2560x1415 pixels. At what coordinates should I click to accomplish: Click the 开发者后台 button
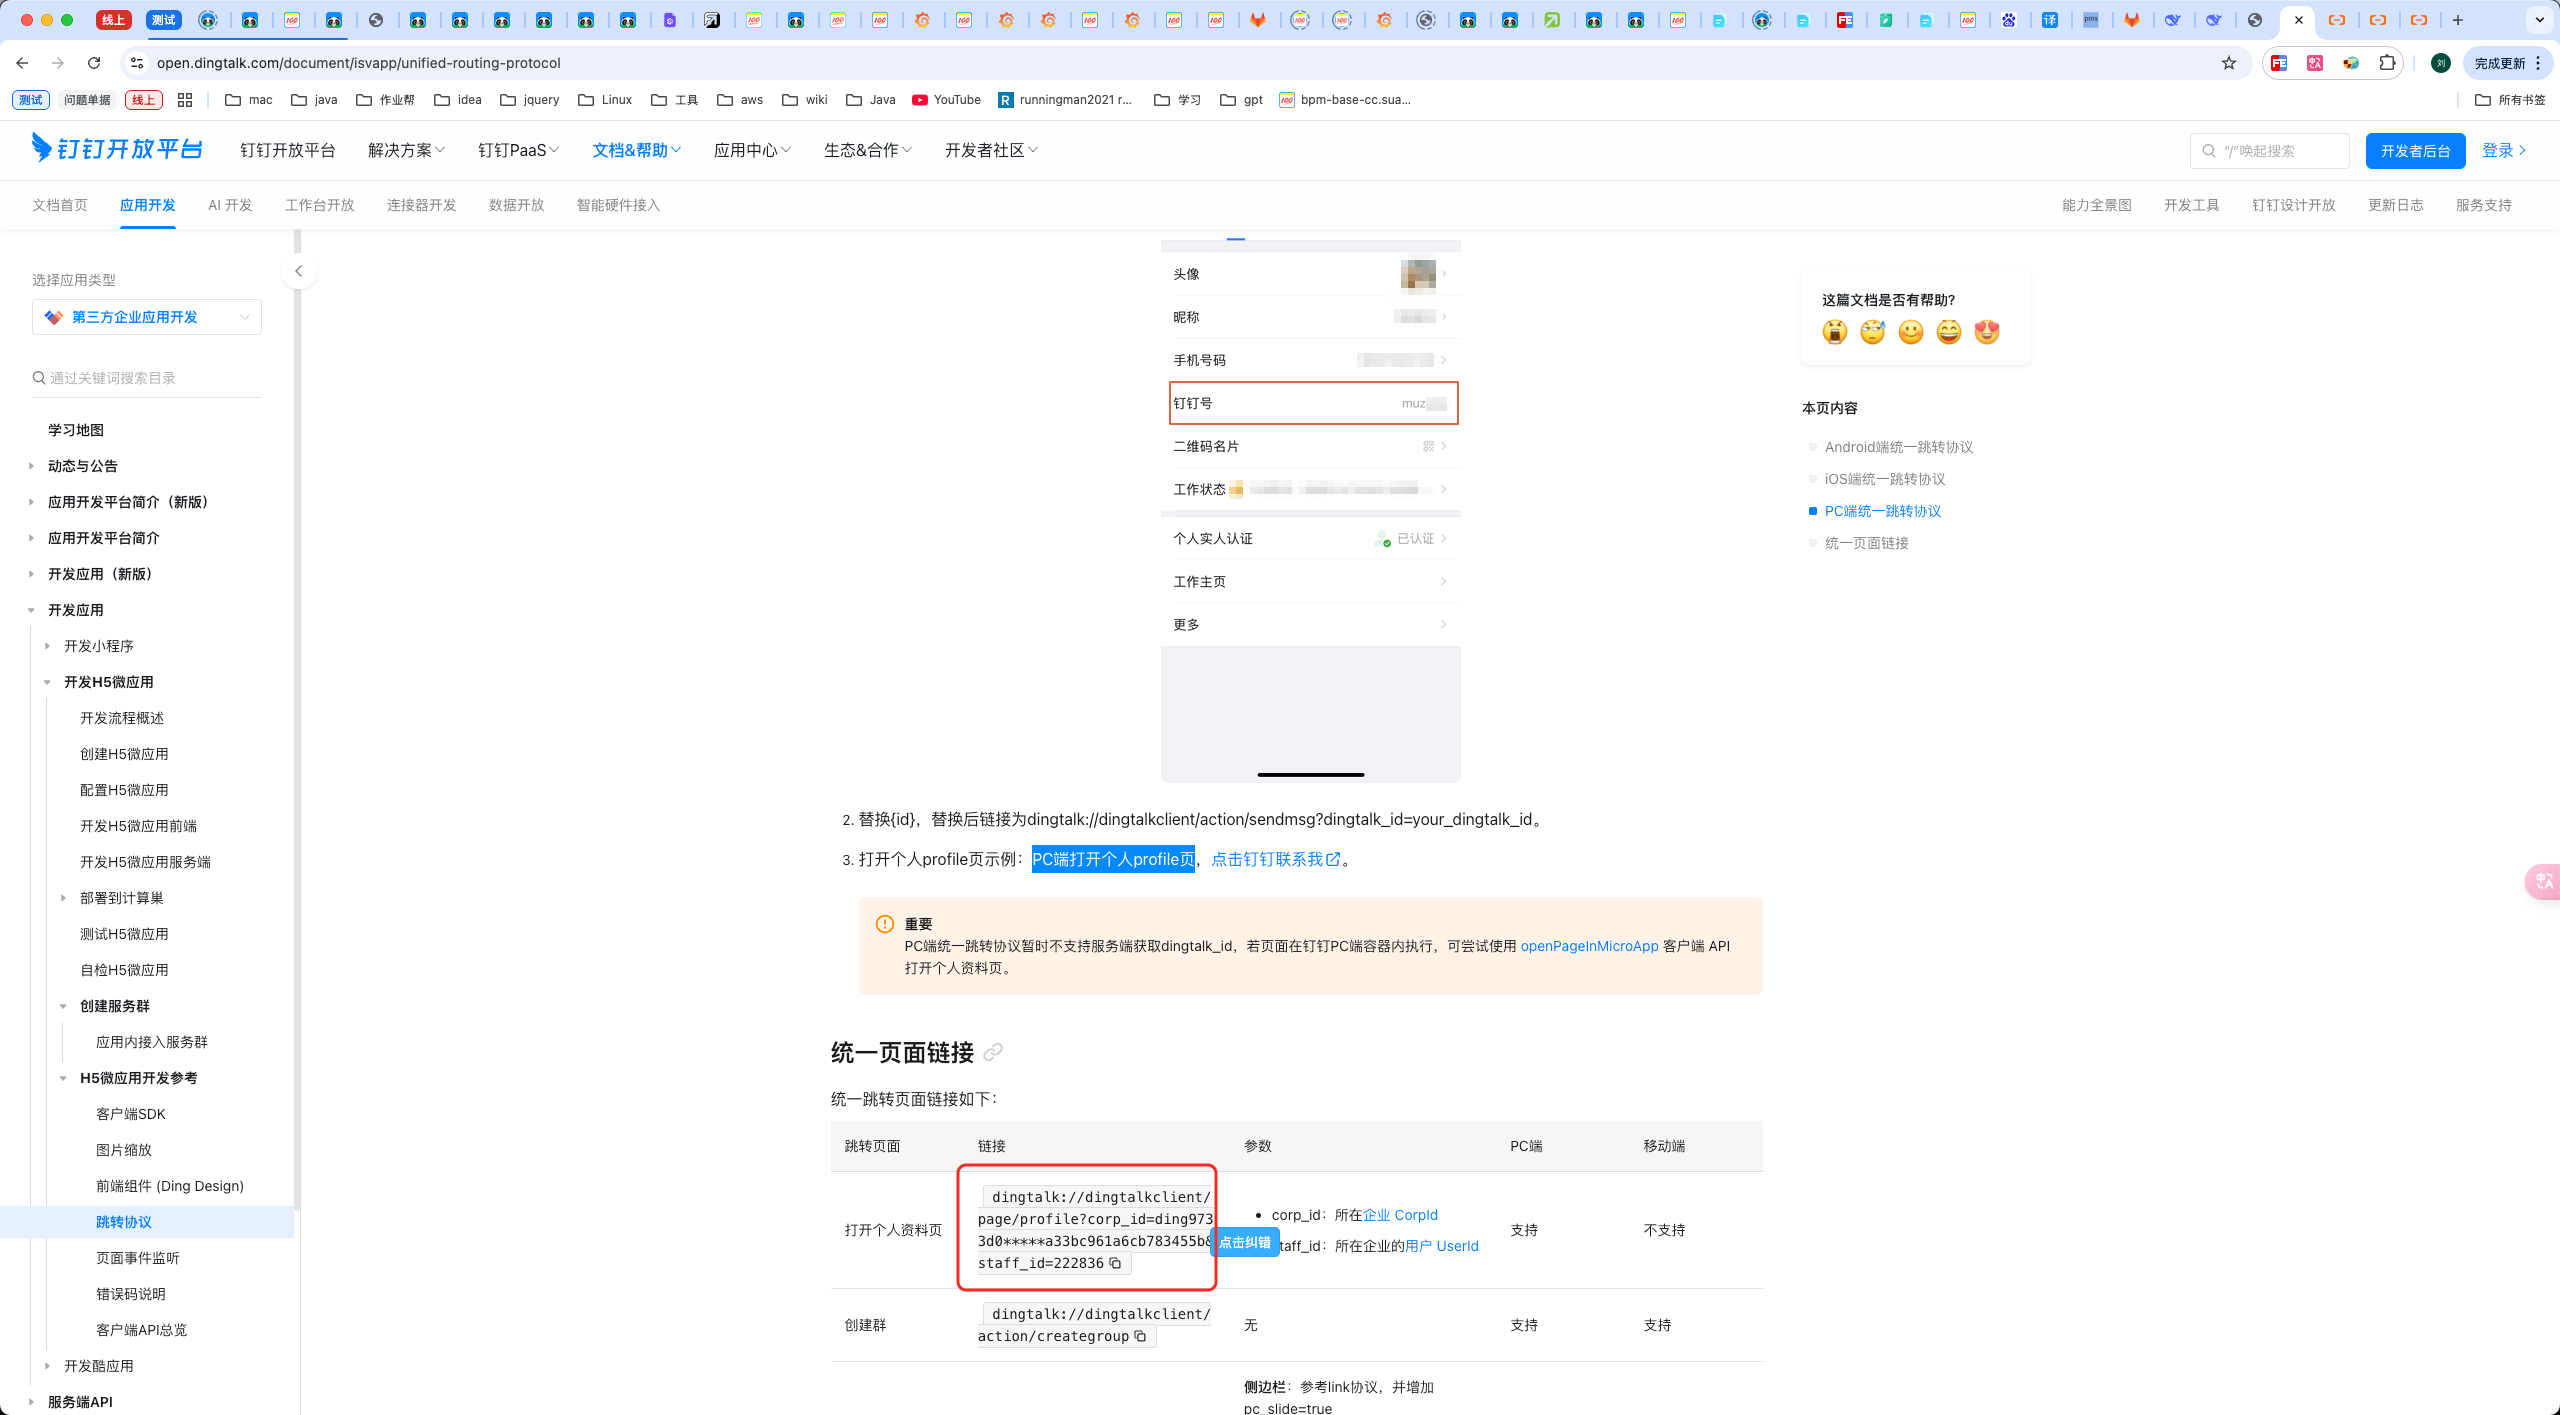pyautogui.click(x=2414, y=151)
